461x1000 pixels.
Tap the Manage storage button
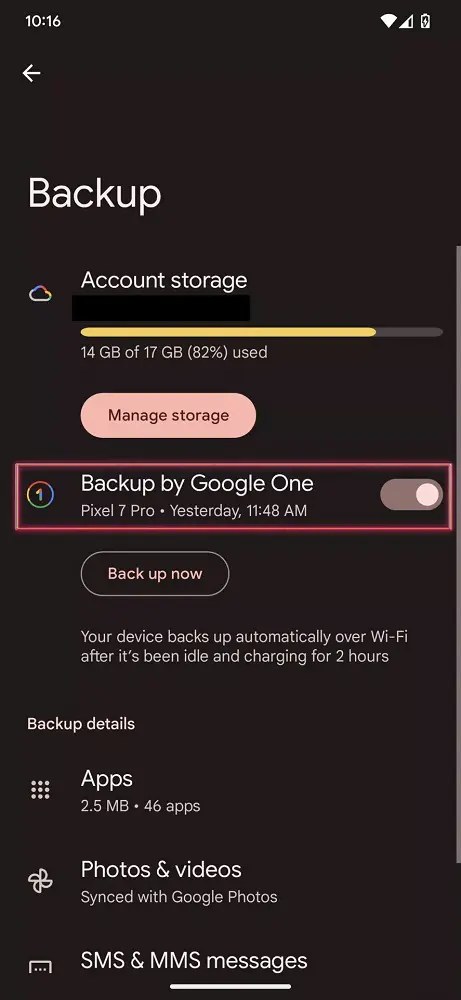pos(168,415)
